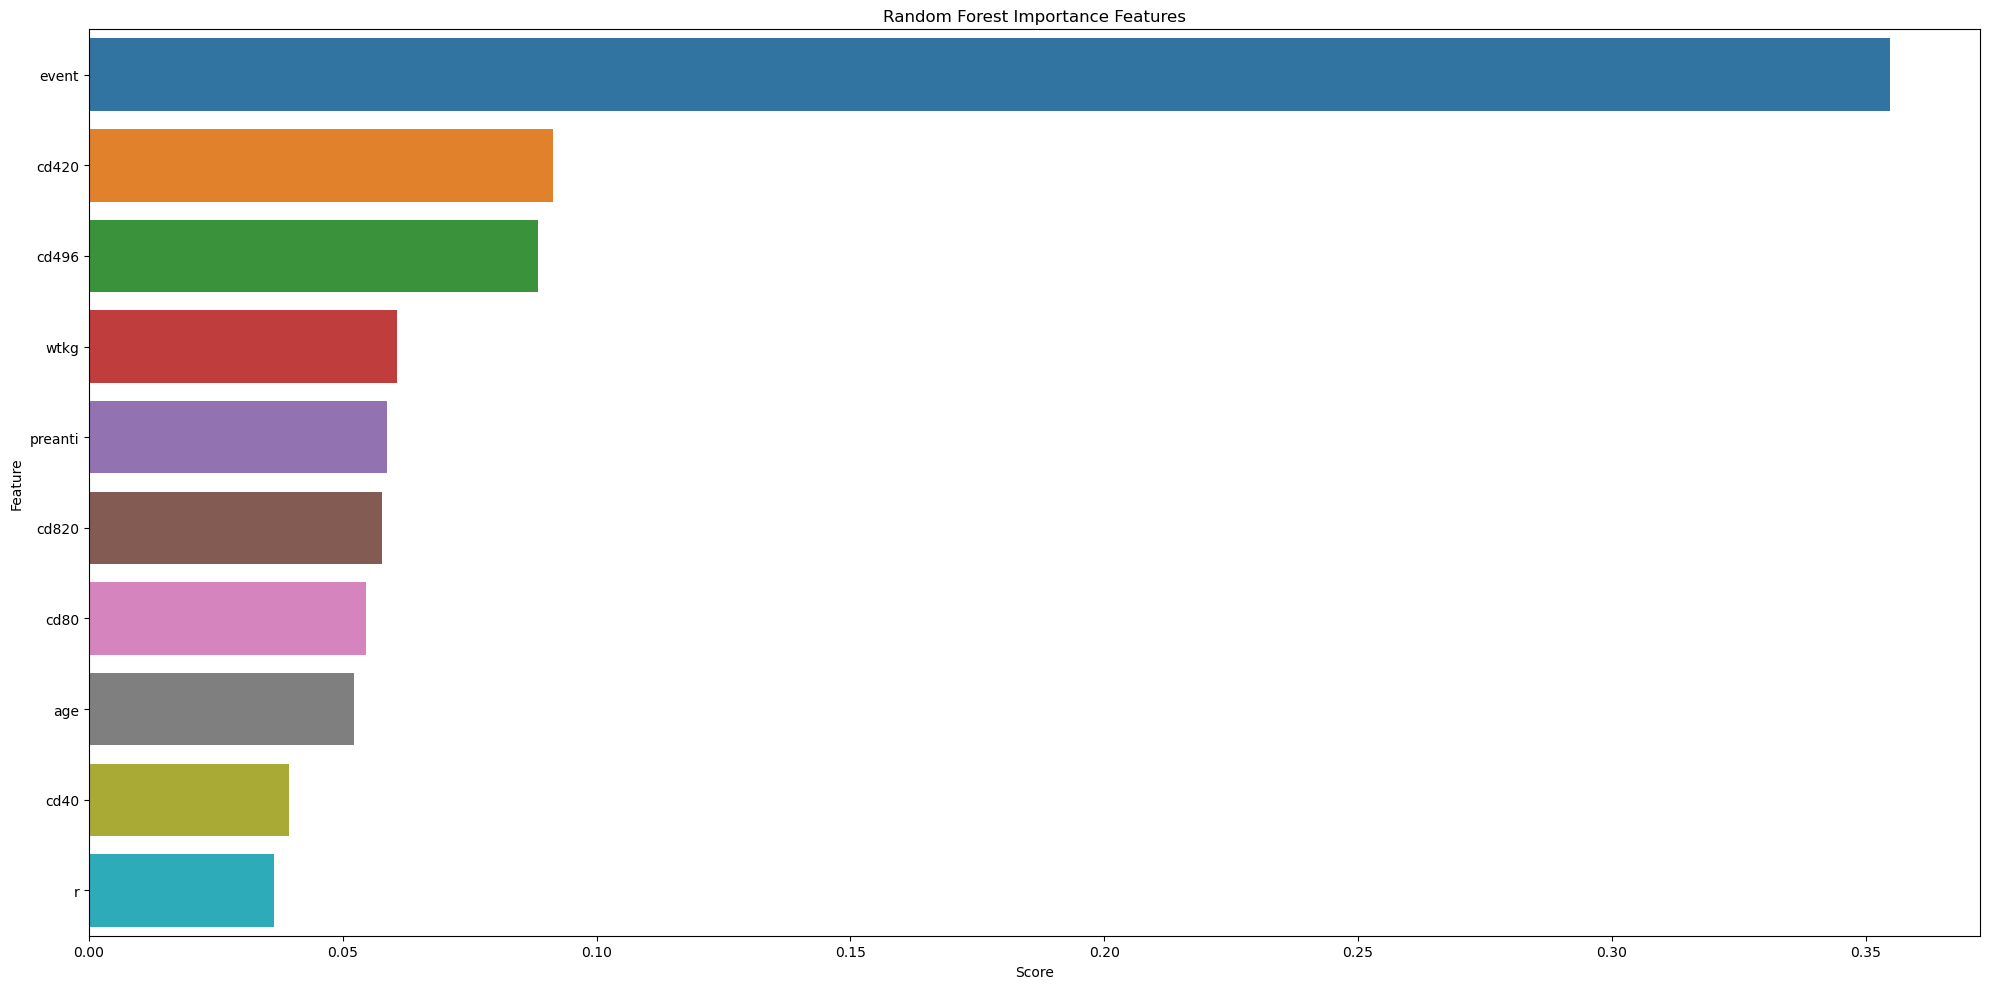Click the olive cd40 bar

pyautogui.click(x=189, y=800)
